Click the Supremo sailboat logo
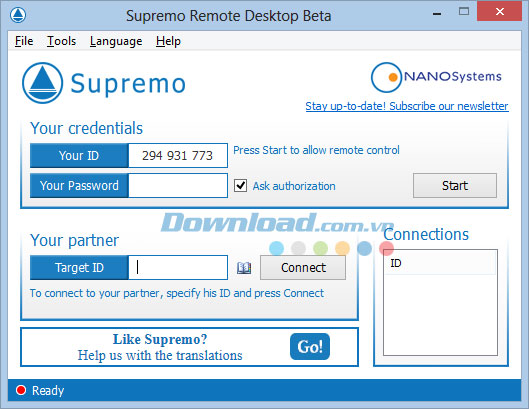This screenshot has width=529, height=409. pyautogui.click(x=43, y=83)
